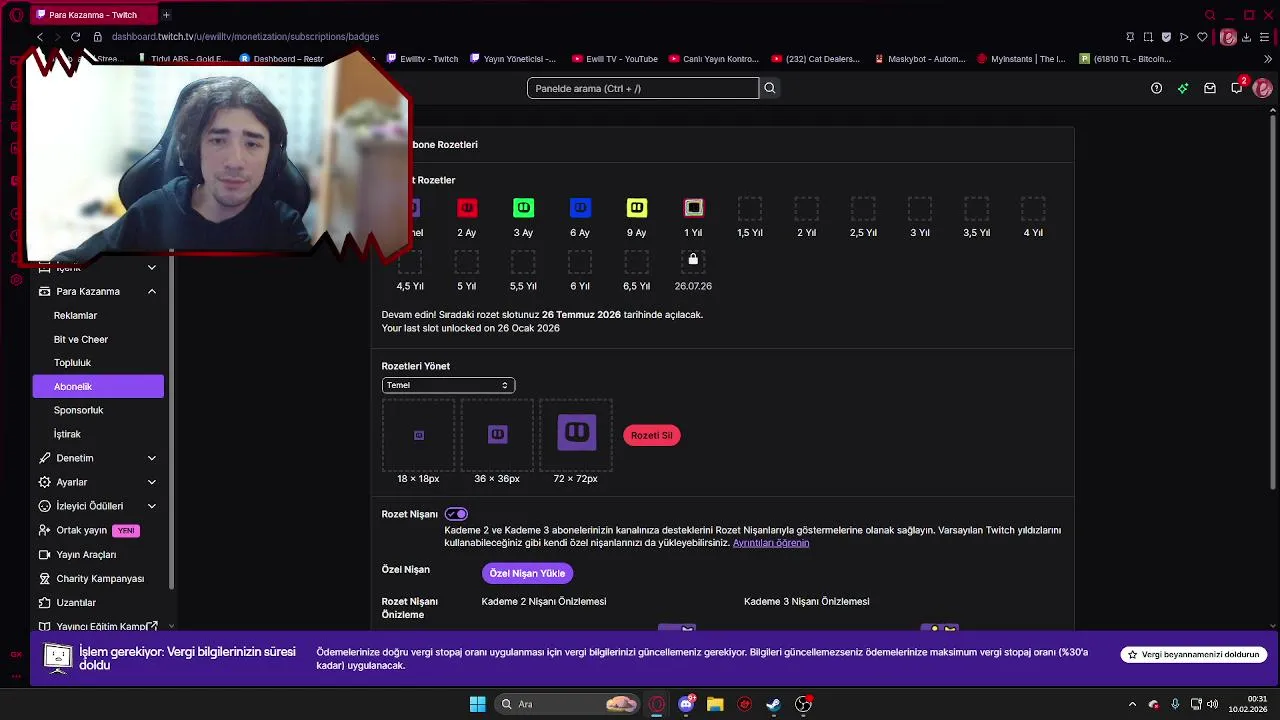
Task: Open Yayıncı Eğitim Kampı external link
Action: coord(98,626)
